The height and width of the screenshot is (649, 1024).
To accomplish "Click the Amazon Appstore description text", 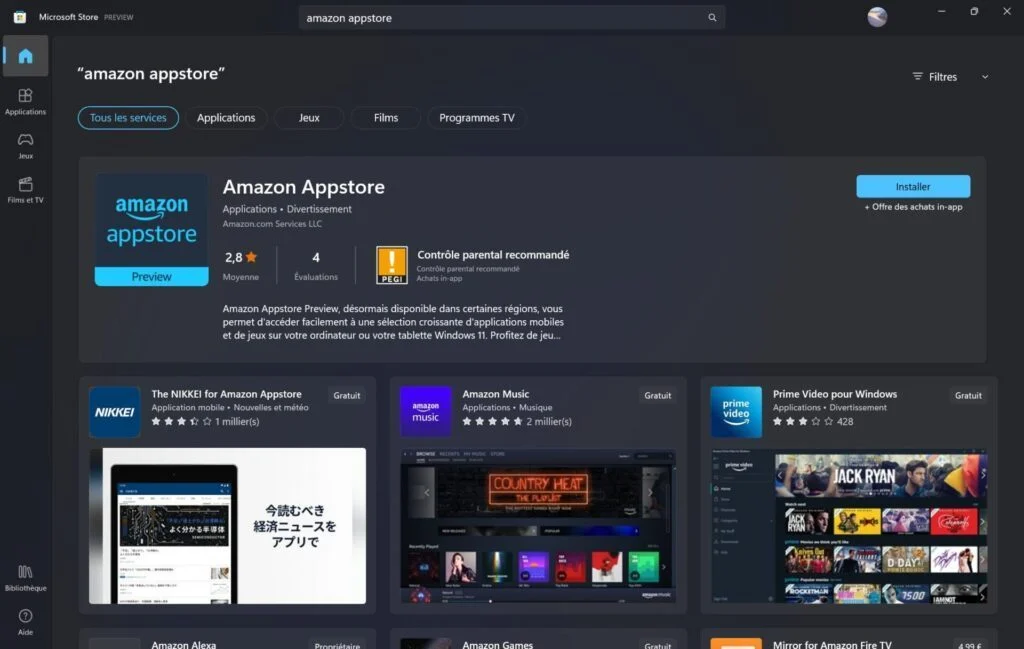I will coord(392,322).
